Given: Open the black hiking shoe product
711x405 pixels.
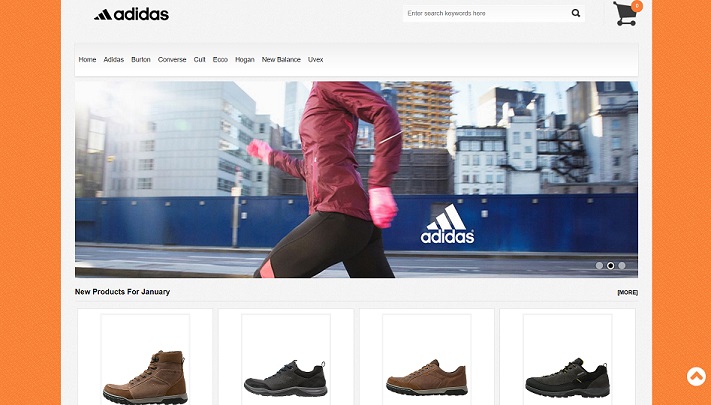Looking at the screenshot, I should click(x=567, y=359).
